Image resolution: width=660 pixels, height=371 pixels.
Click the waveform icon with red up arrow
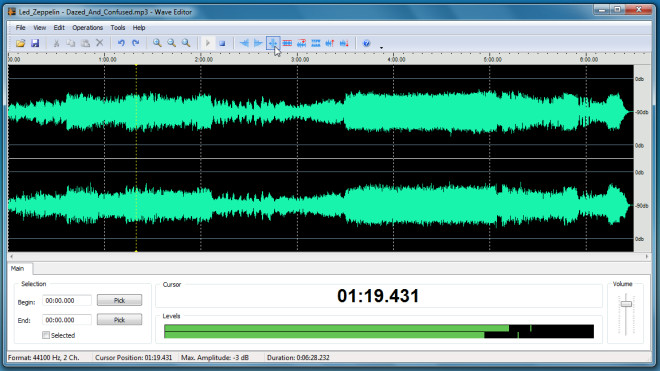(330, 43)
